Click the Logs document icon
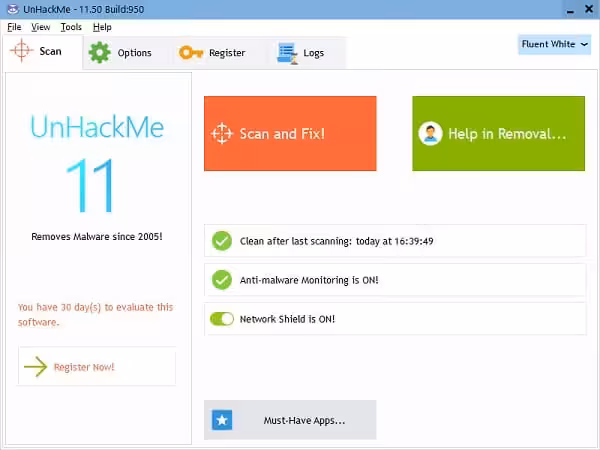The width and height of the screenshot is (600, 450). (x=288, y=53)
